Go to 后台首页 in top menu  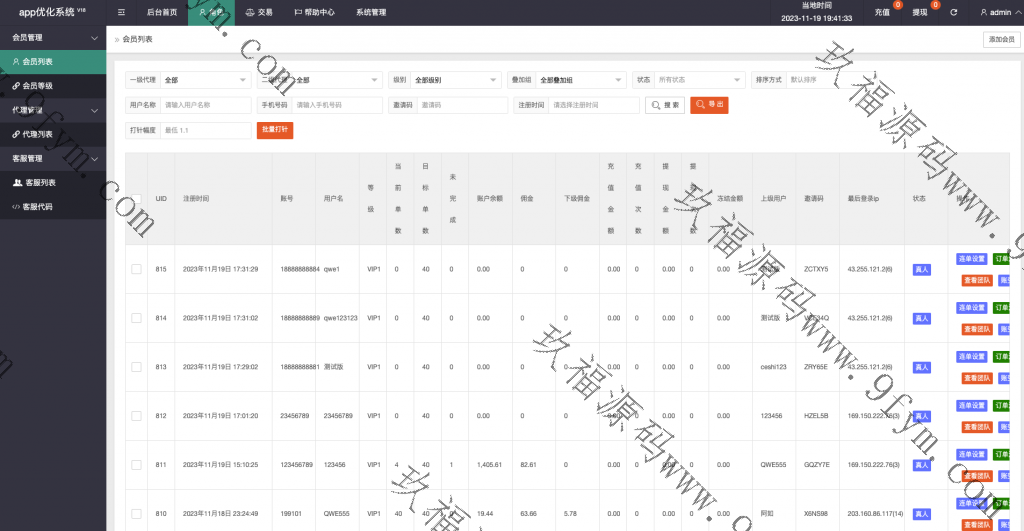[x=161, y=13]
